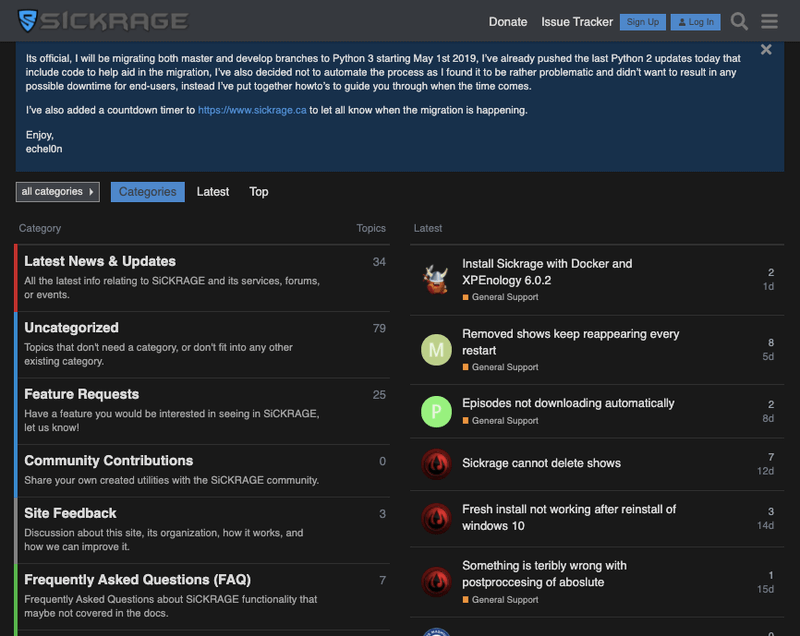This screenshot has width=800, height=636.
Task: Click the SiCKRAGE shield logo
Action: tap(28, 21)
